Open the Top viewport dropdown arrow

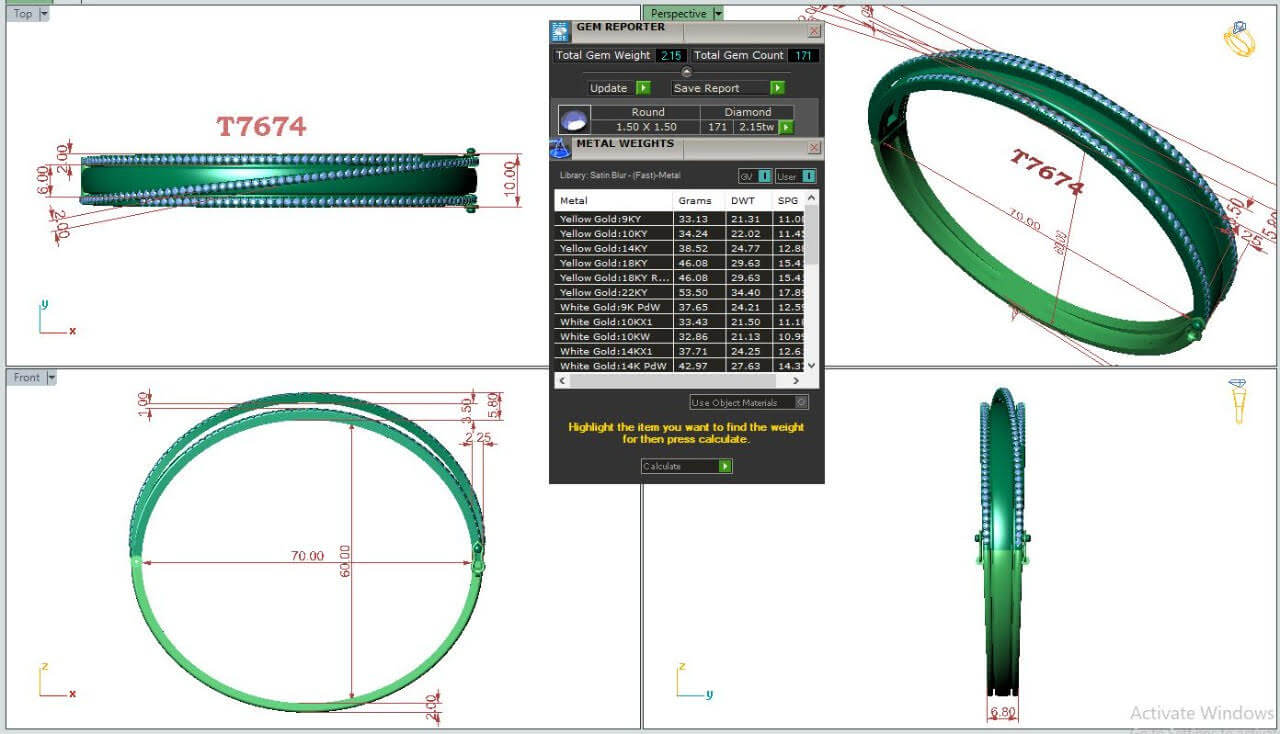(43, 14)
